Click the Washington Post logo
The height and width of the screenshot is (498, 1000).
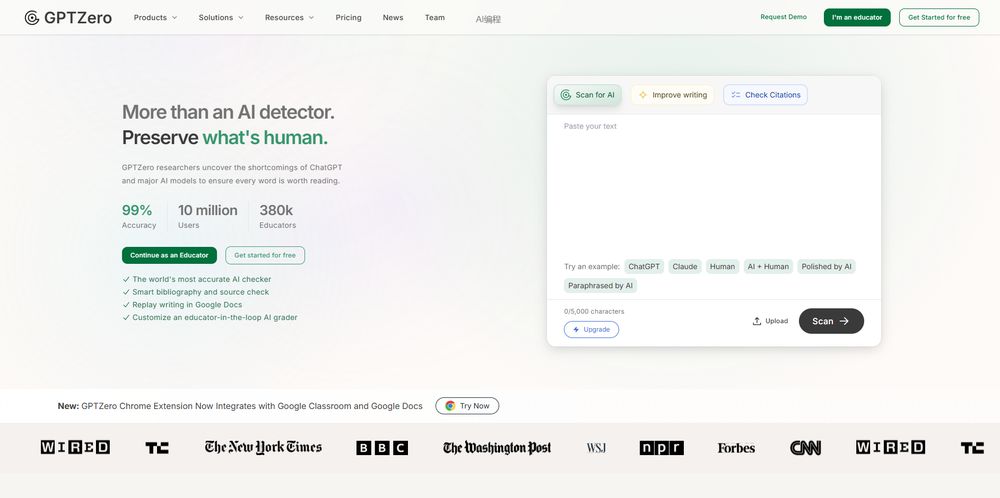click(x=497, y=448)
